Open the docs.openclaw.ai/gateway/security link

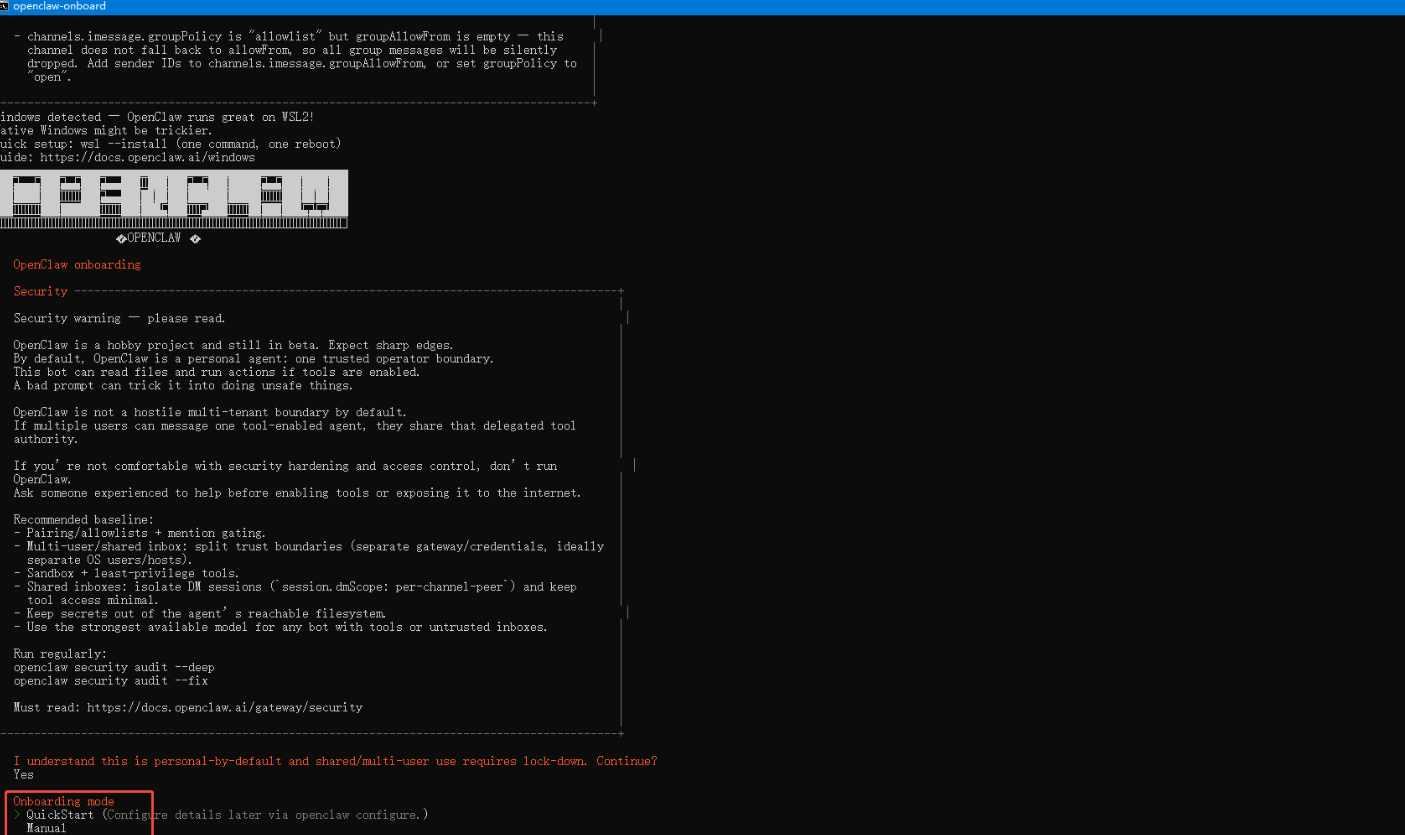(x=225, y=707)
